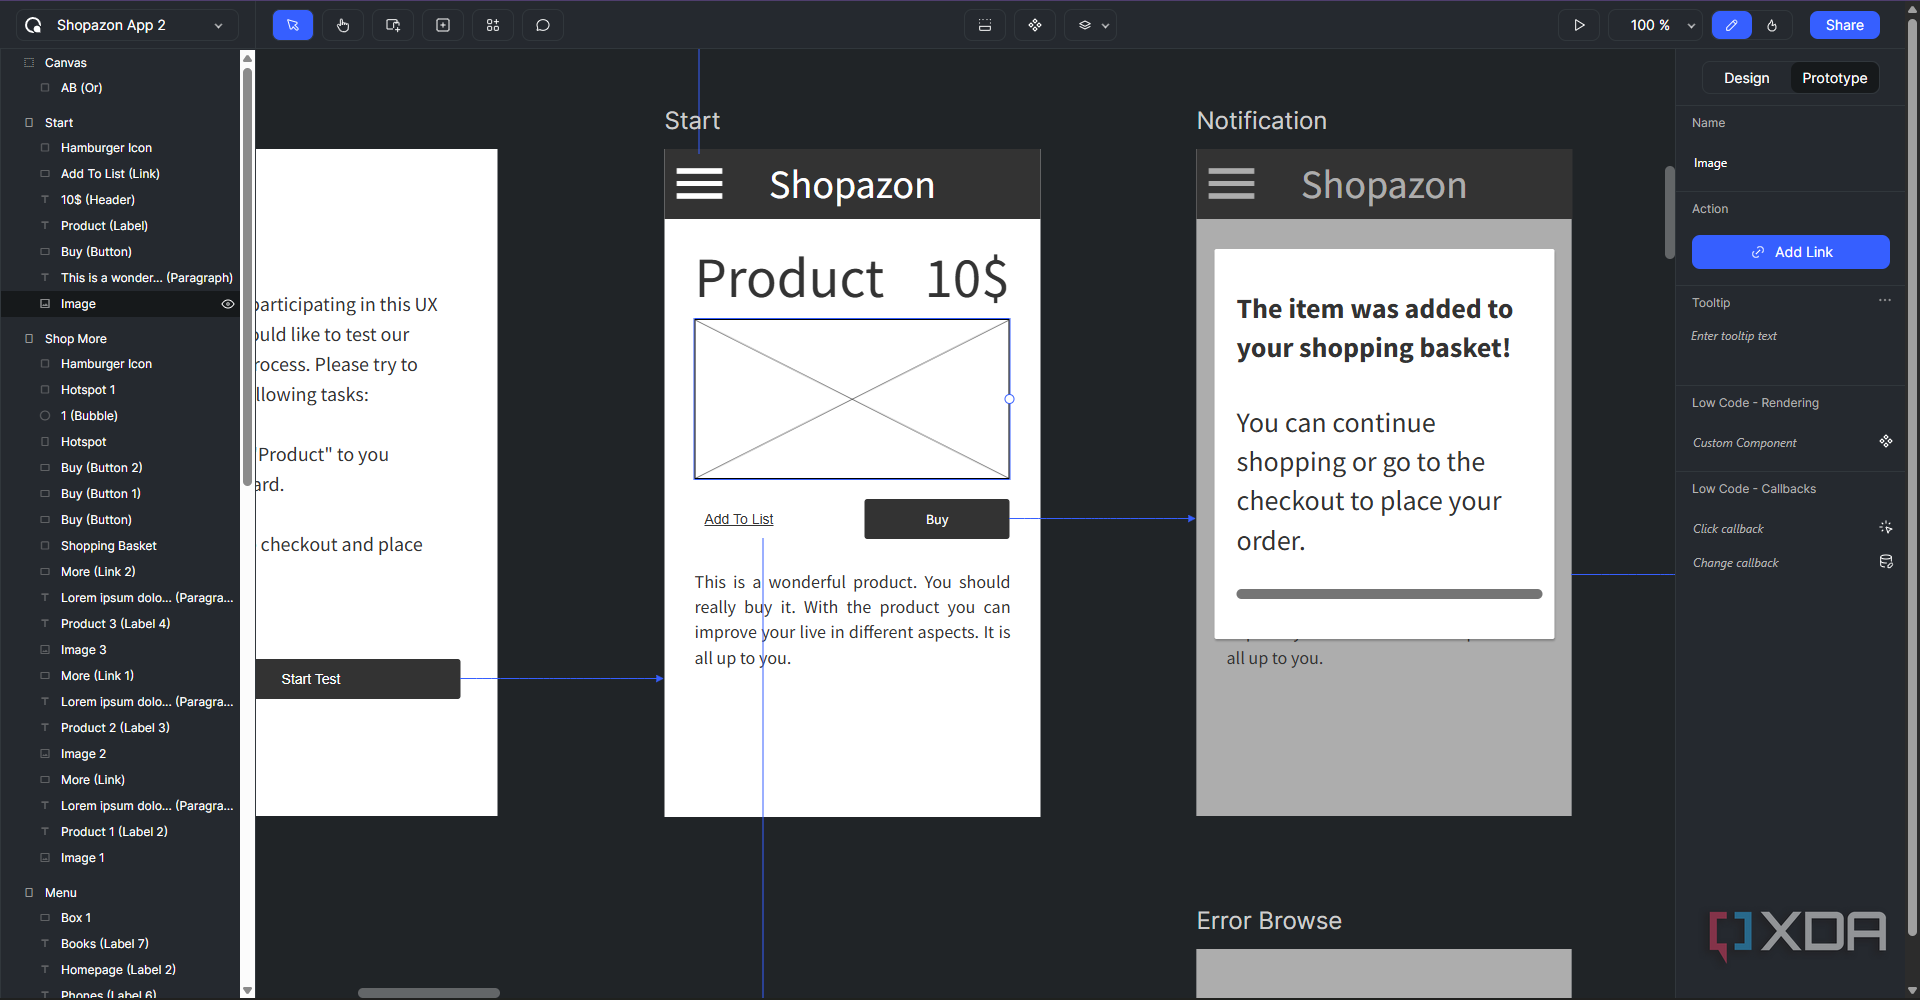Click the add screen tool icon
The height and width of the screenshot is (1000, 1920).
click(x=393, y=25)
